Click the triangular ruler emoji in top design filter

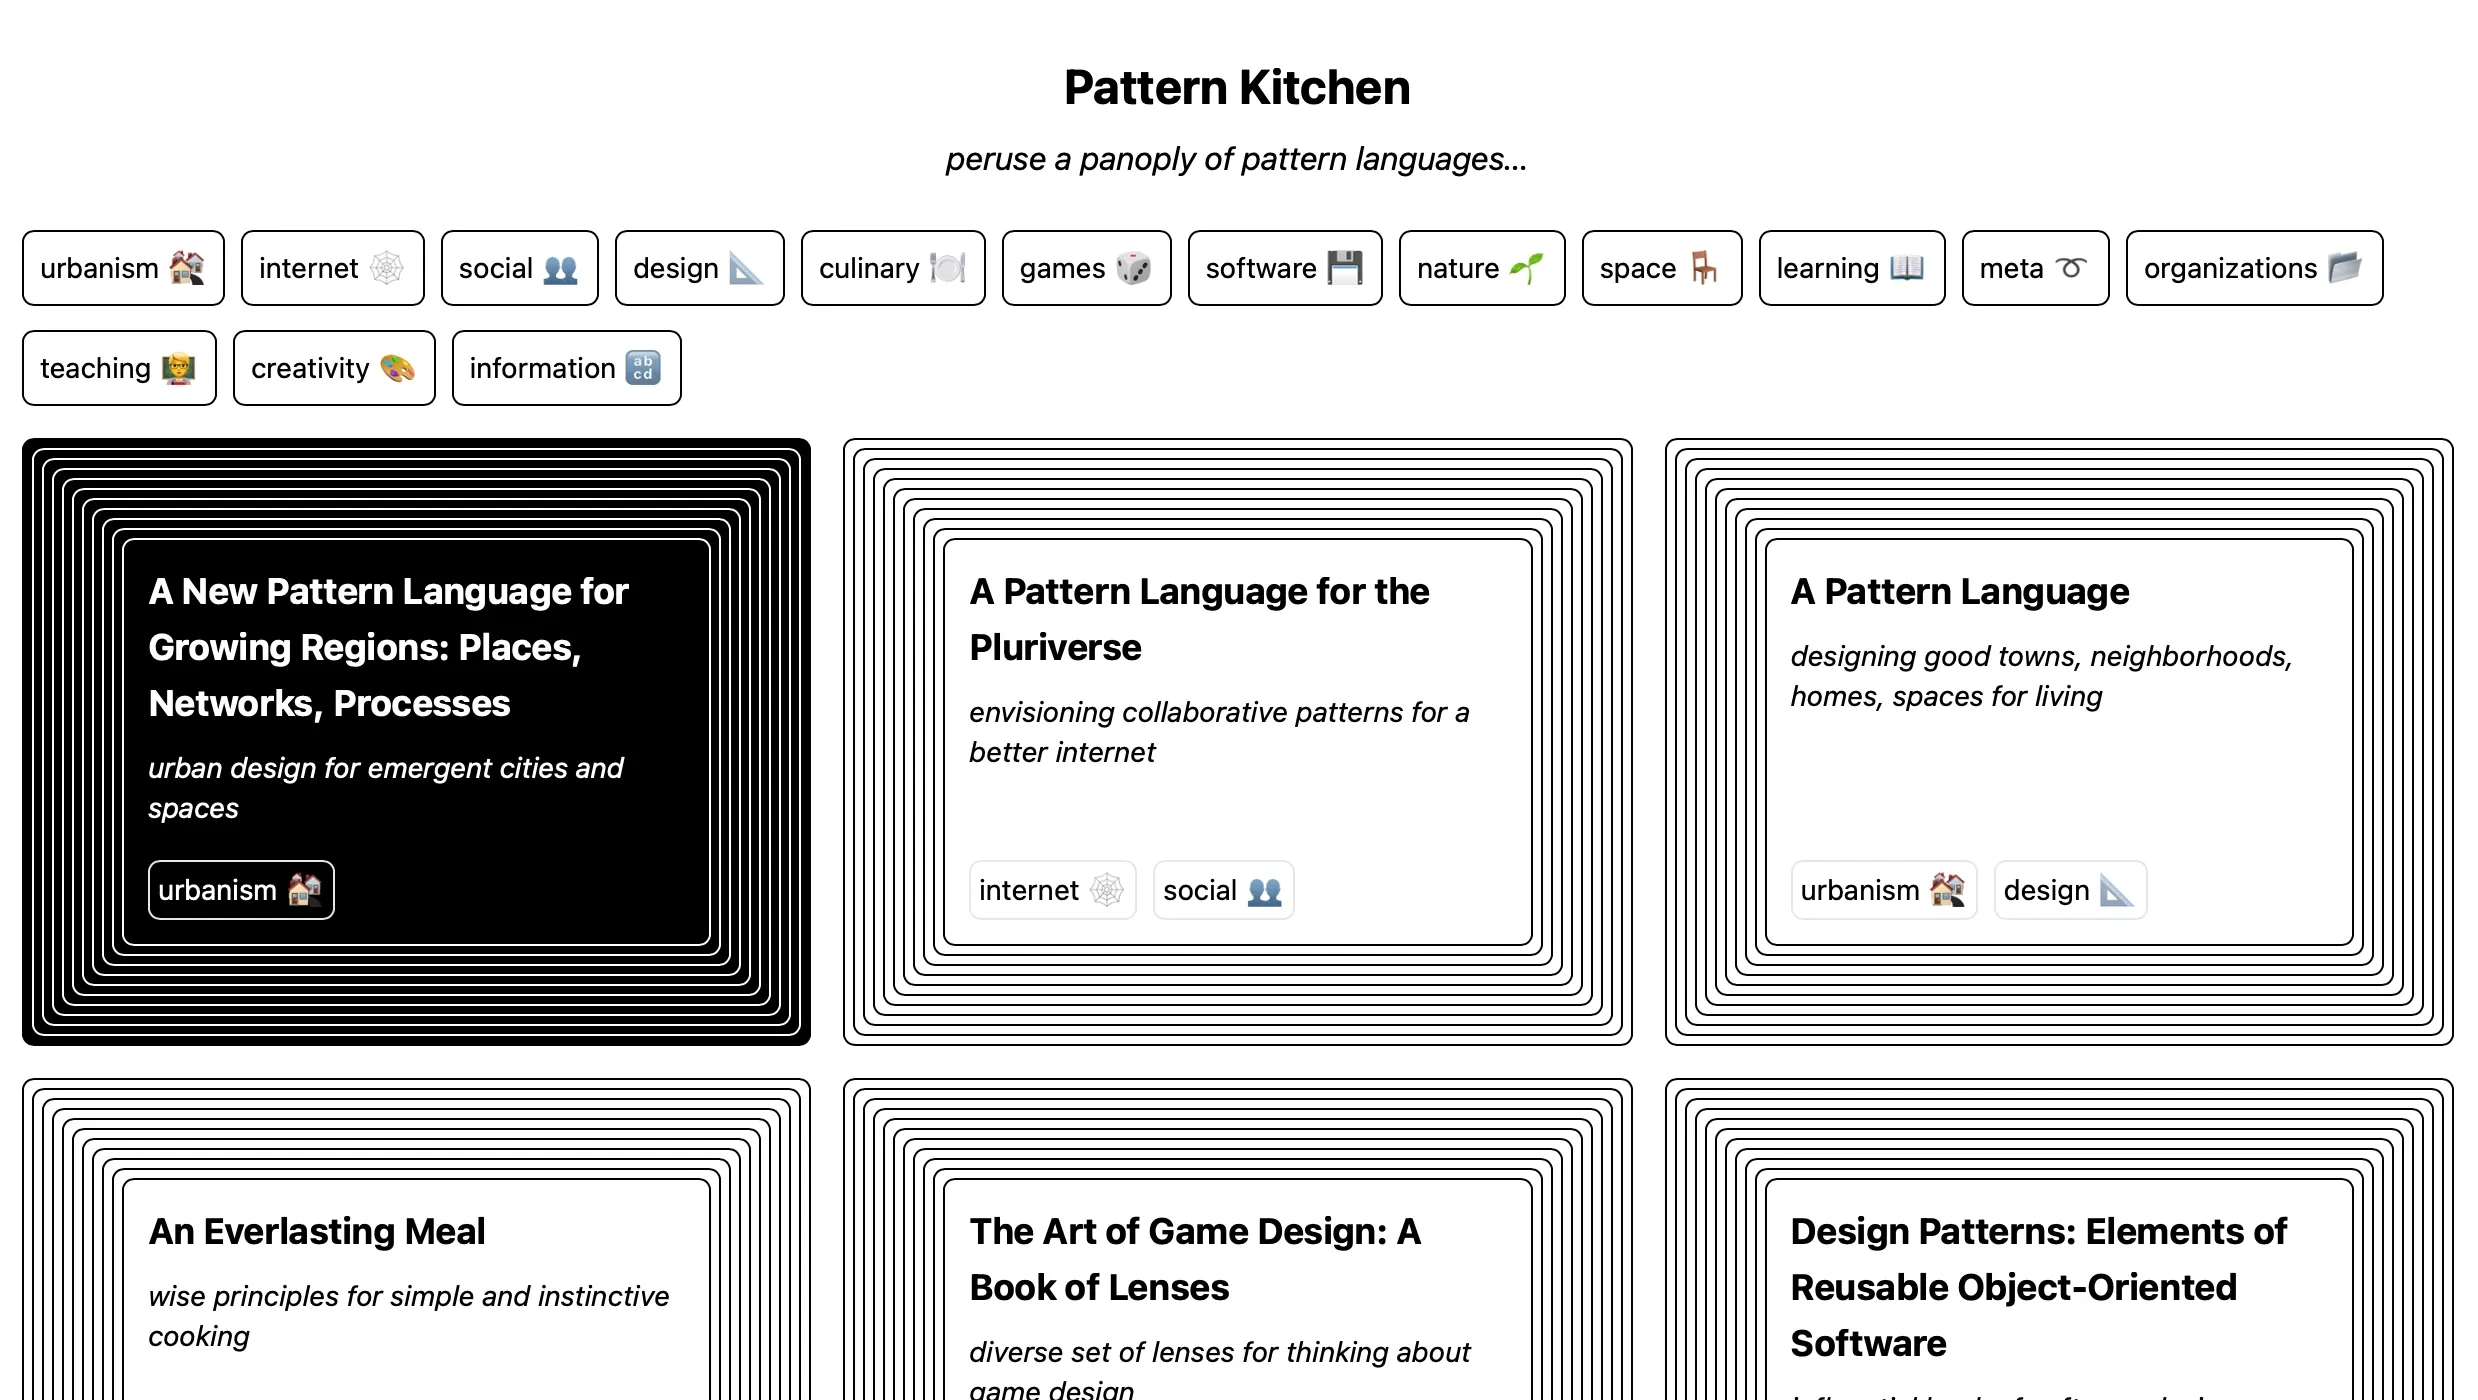746,268
